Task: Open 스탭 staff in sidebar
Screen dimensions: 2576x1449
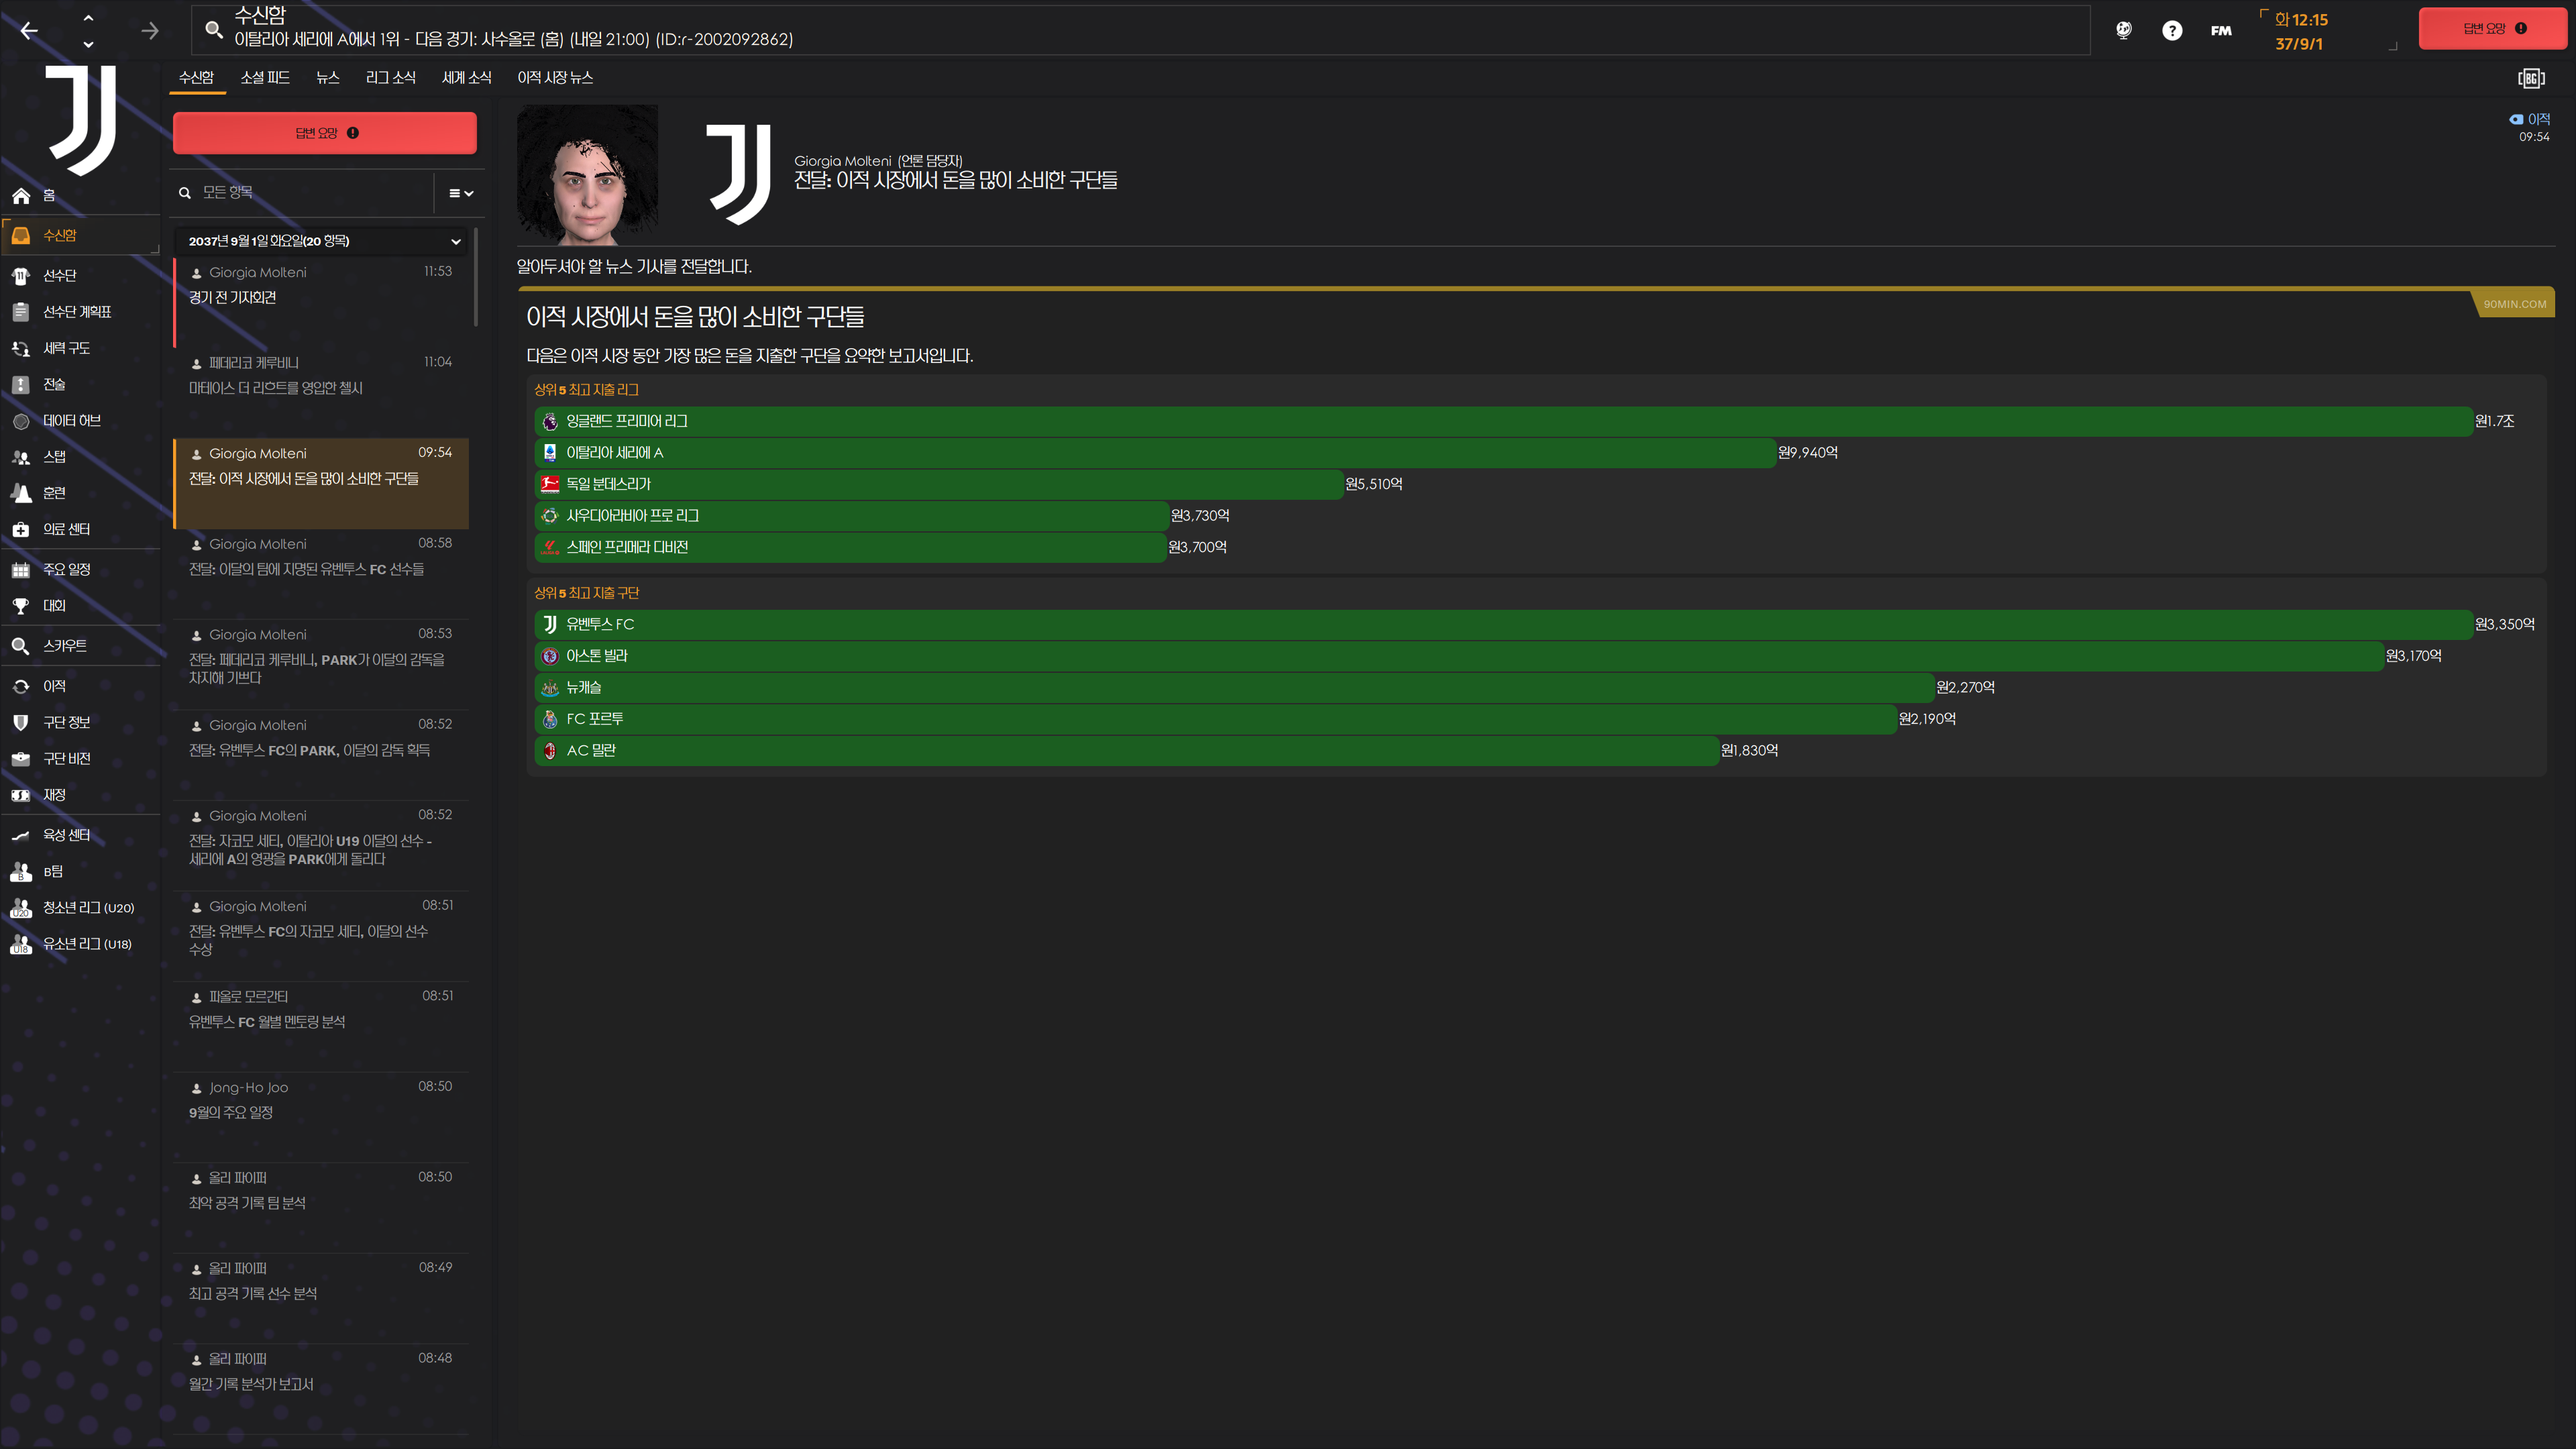Action: coord(80,457)
